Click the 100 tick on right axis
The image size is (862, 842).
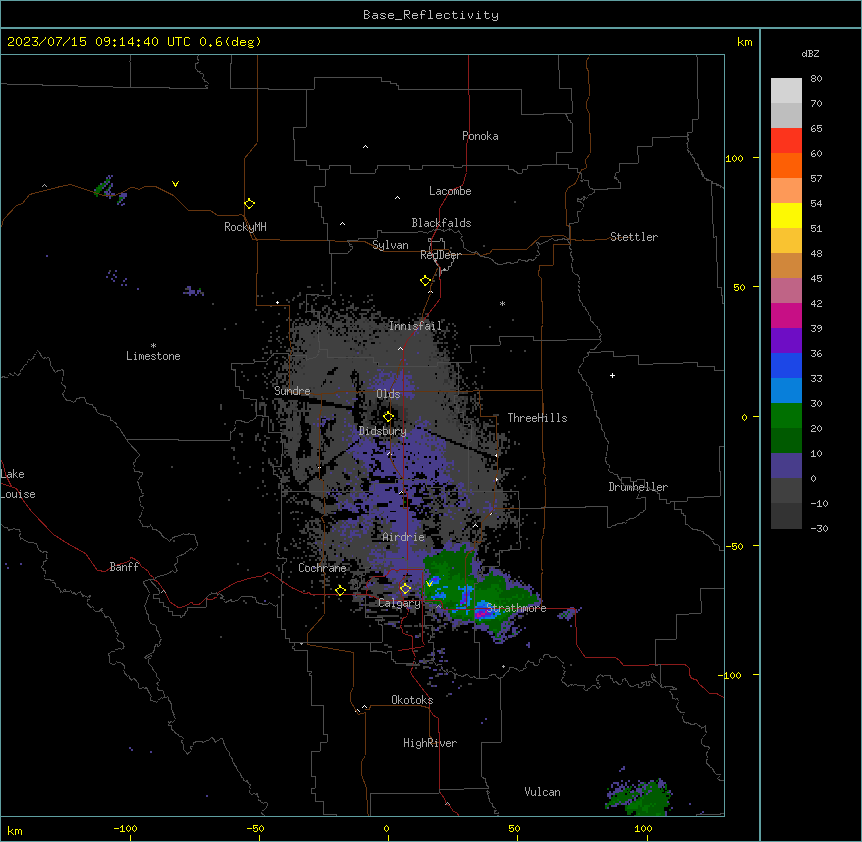point(734,158)
